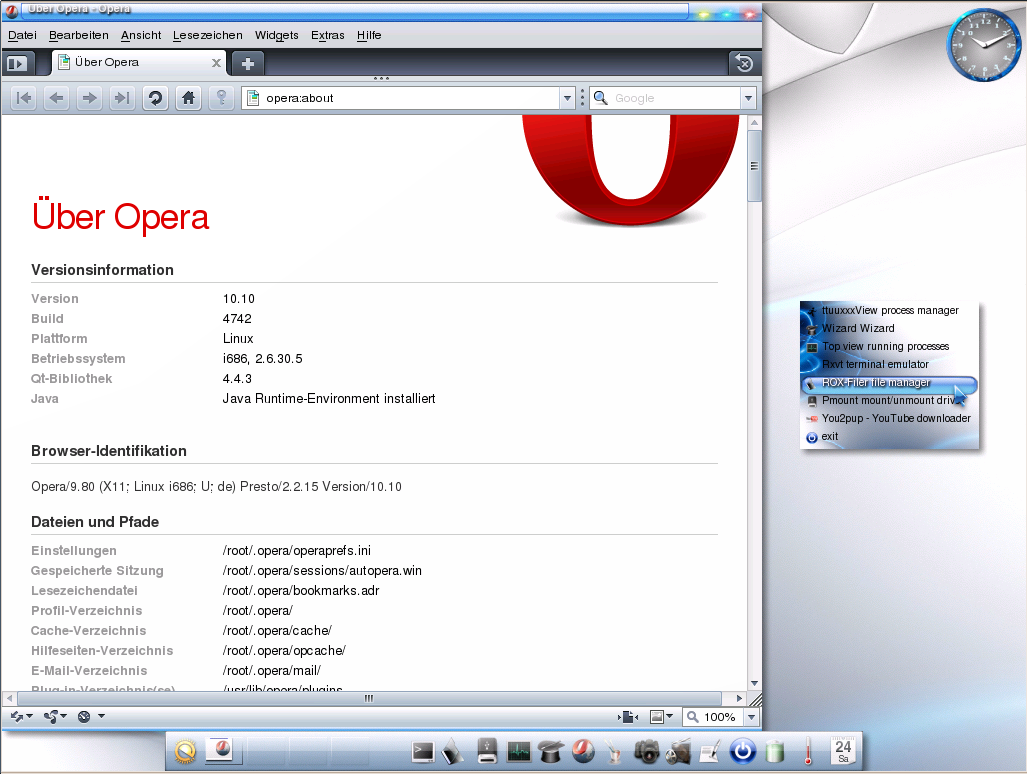Open the Lesezeichen menu
1027x774 pixels.
[x=208, y=35]
